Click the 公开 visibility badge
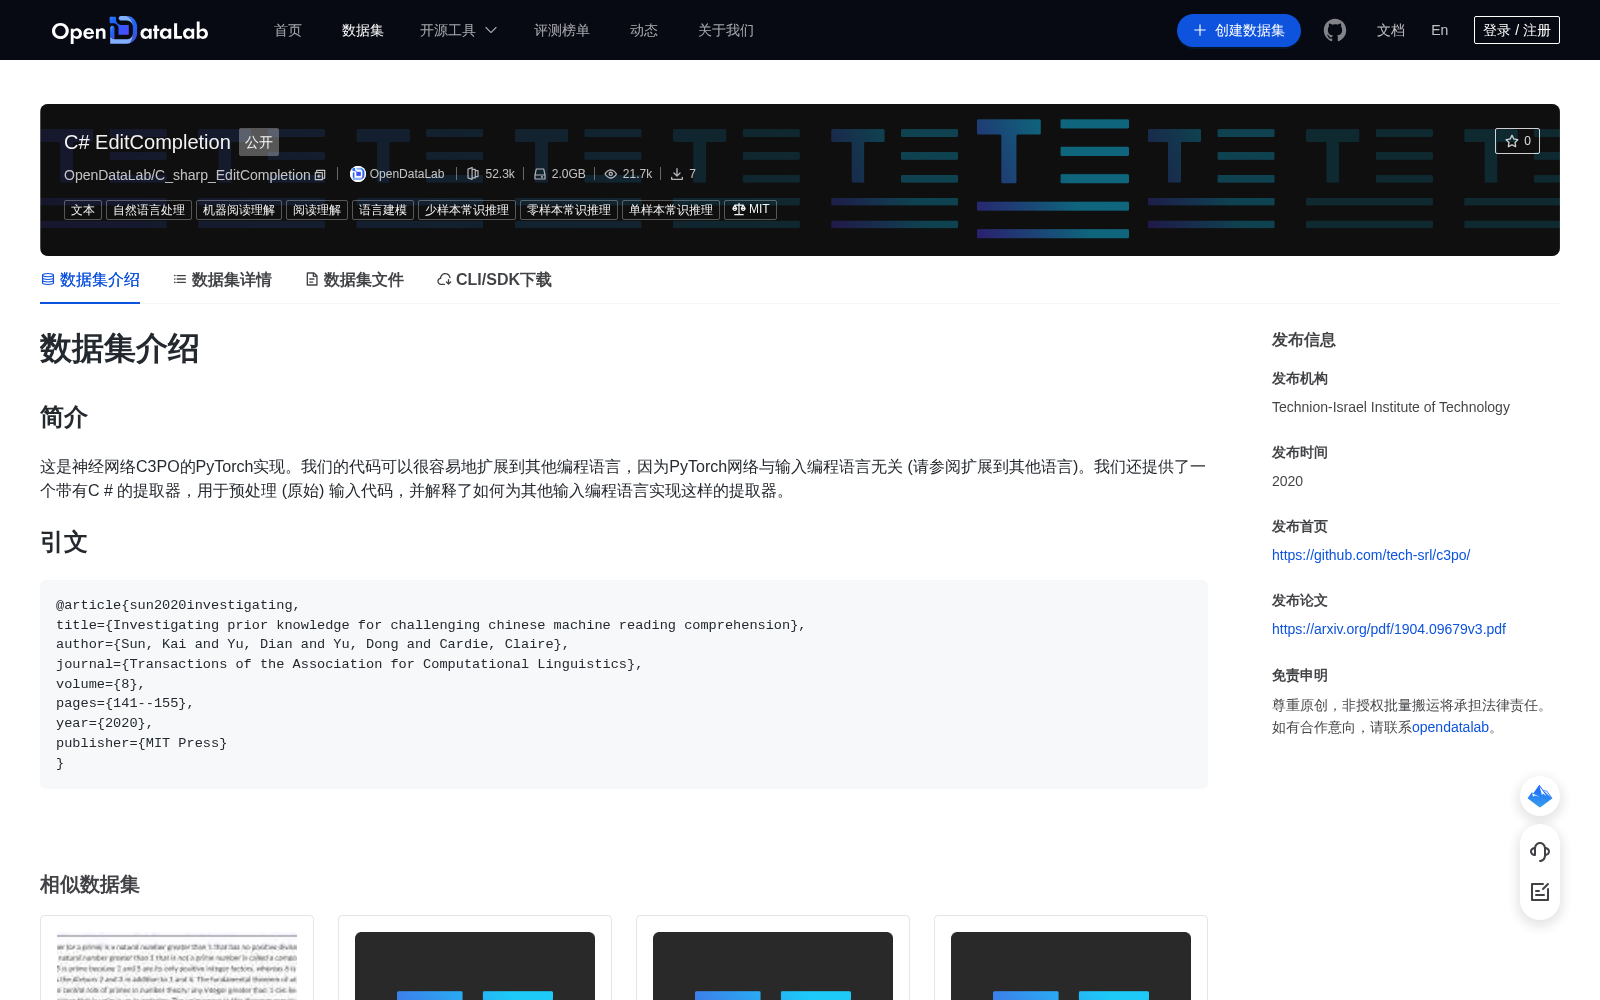Screen dimensions: 1600x1000 tap(259, 142)
